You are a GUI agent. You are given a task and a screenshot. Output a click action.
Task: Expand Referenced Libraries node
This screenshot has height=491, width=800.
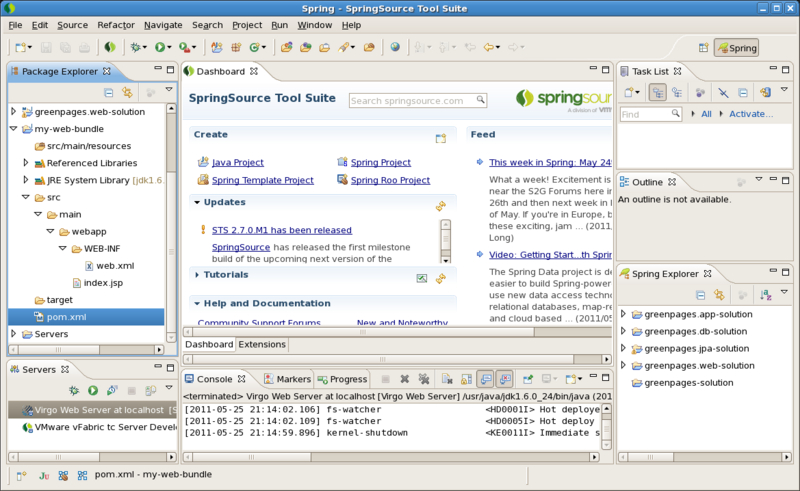pyautogui.click(x=26, y=163)
